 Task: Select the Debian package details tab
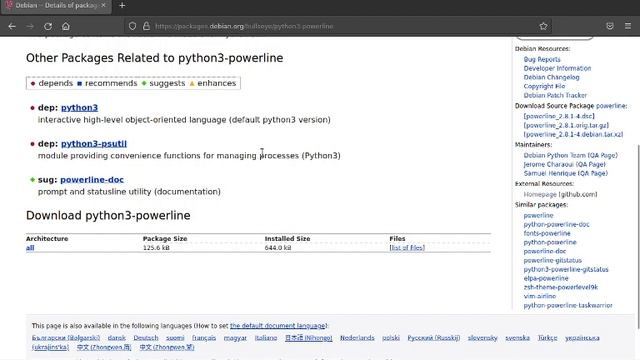click(56, 6)
